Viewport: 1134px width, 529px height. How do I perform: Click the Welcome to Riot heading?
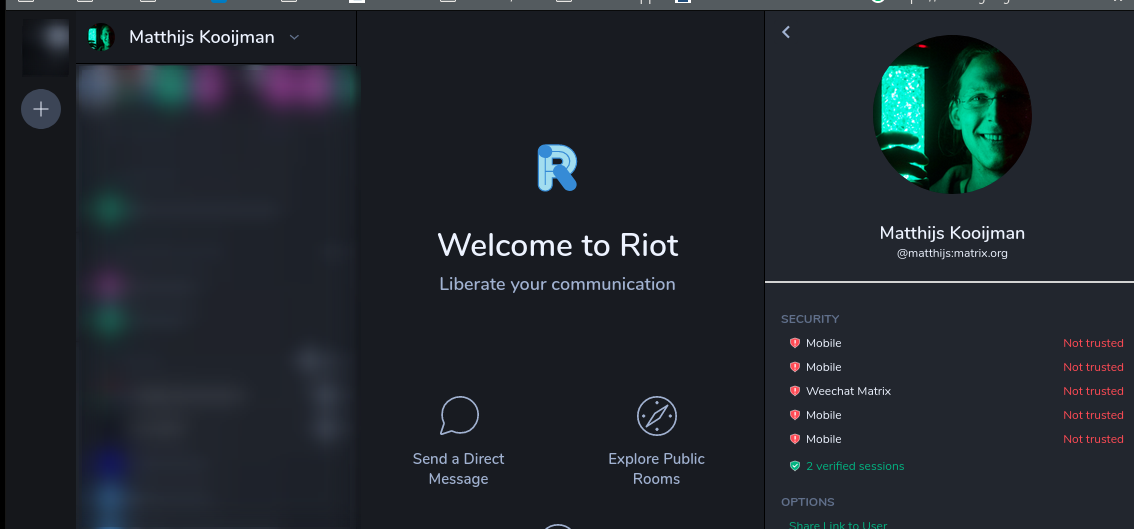coord(558,245)
